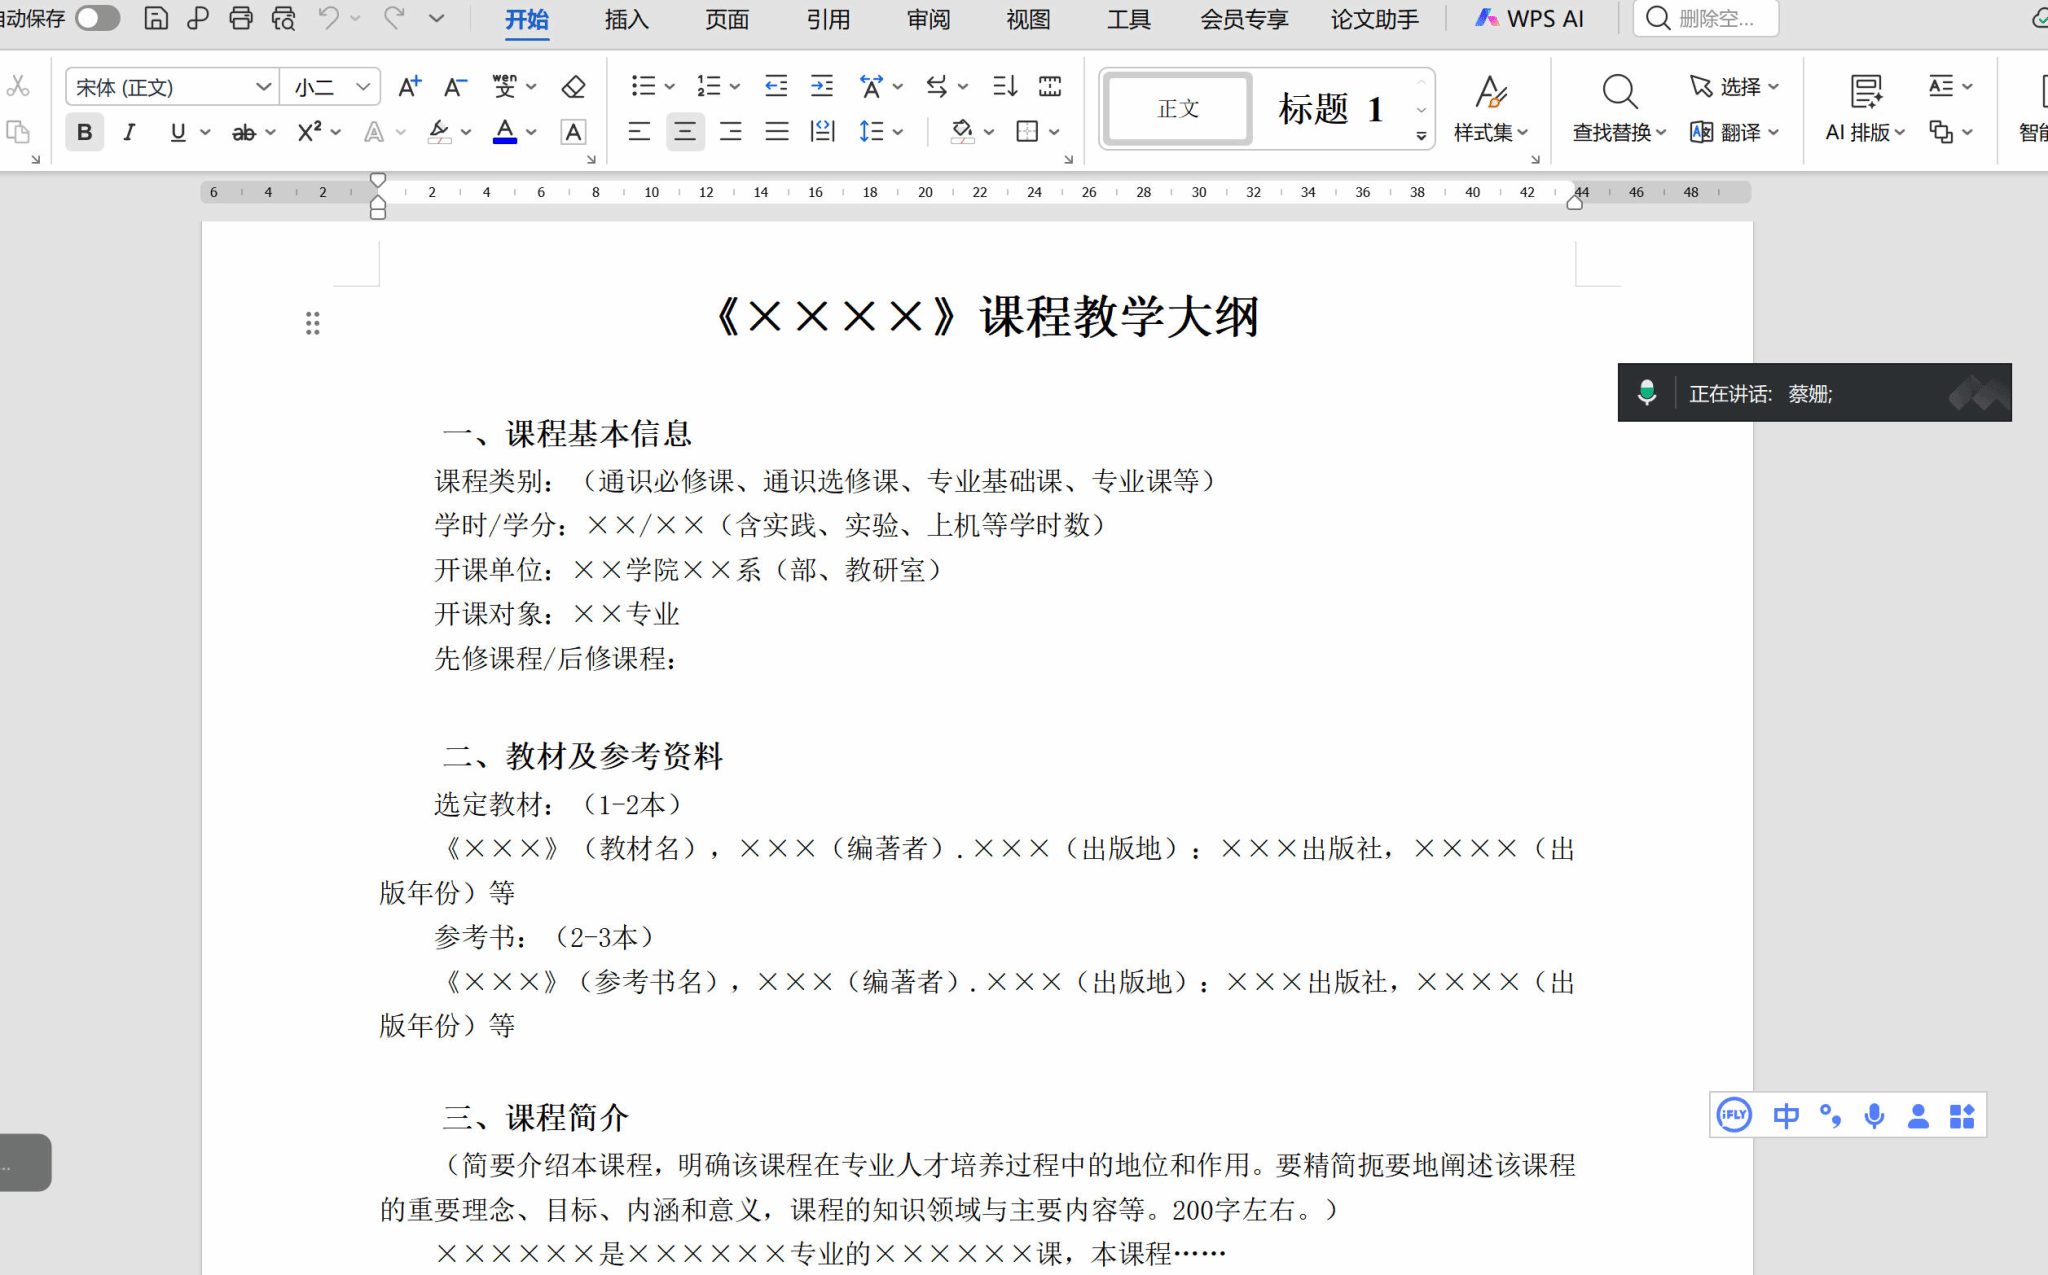Toggle left alignment

click(639, 132)
